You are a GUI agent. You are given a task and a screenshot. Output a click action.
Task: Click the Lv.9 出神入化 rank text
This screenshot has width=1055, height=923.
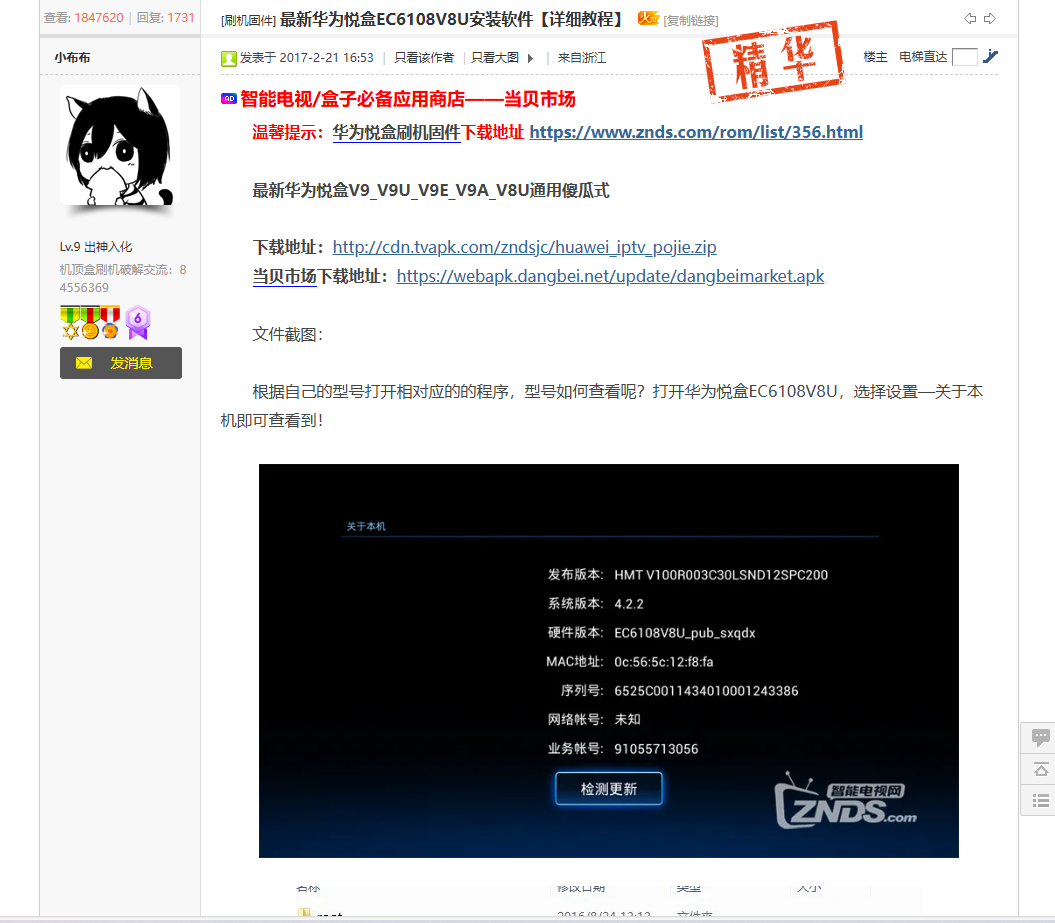[x=96, y=247]
